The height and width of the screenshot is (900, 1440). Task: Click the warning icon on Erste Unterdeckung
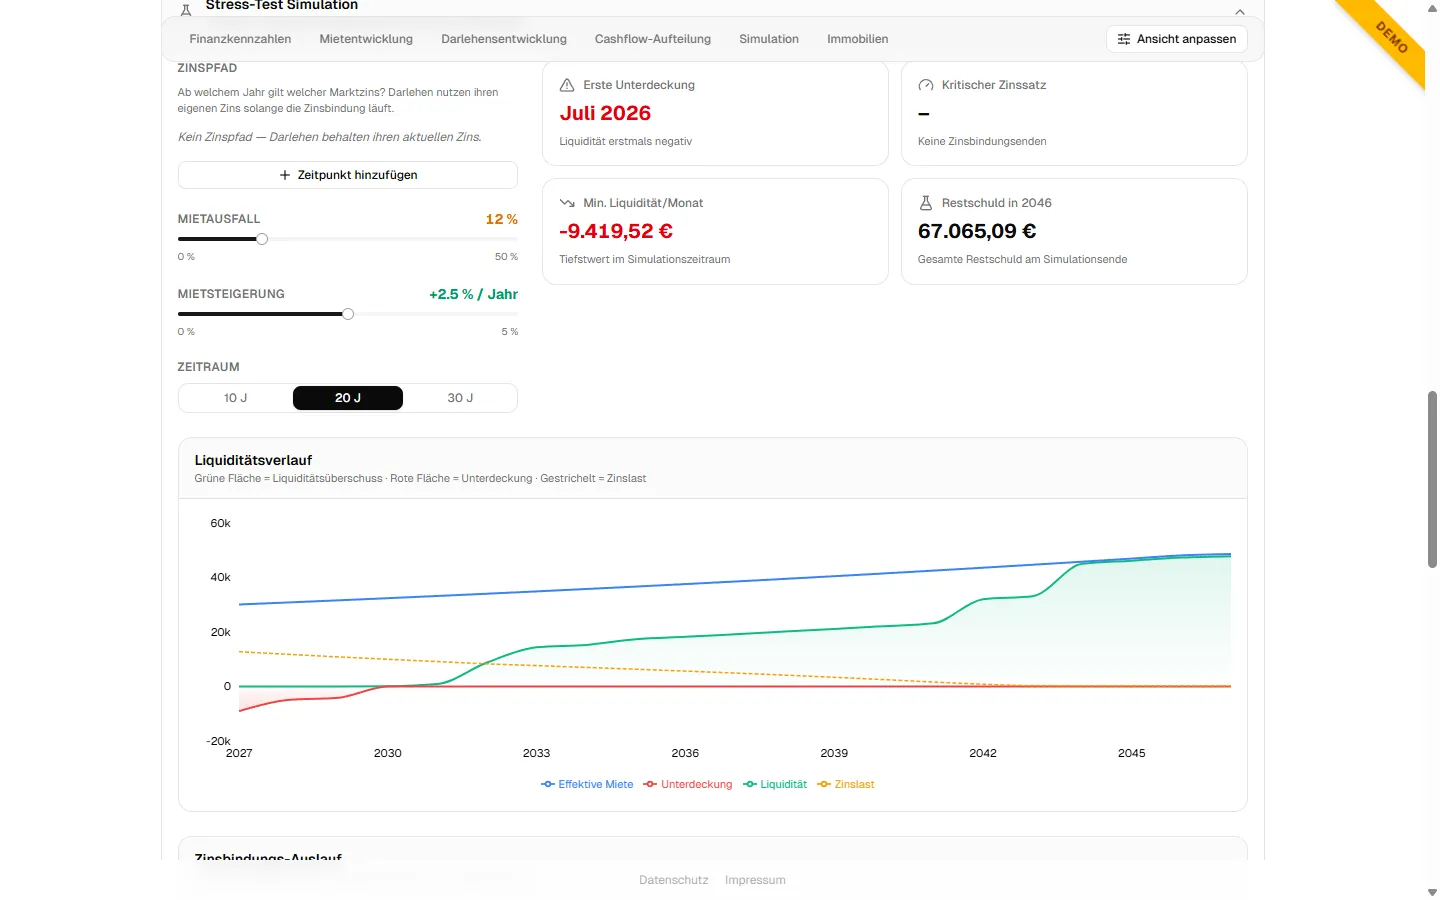click(567, 85)
